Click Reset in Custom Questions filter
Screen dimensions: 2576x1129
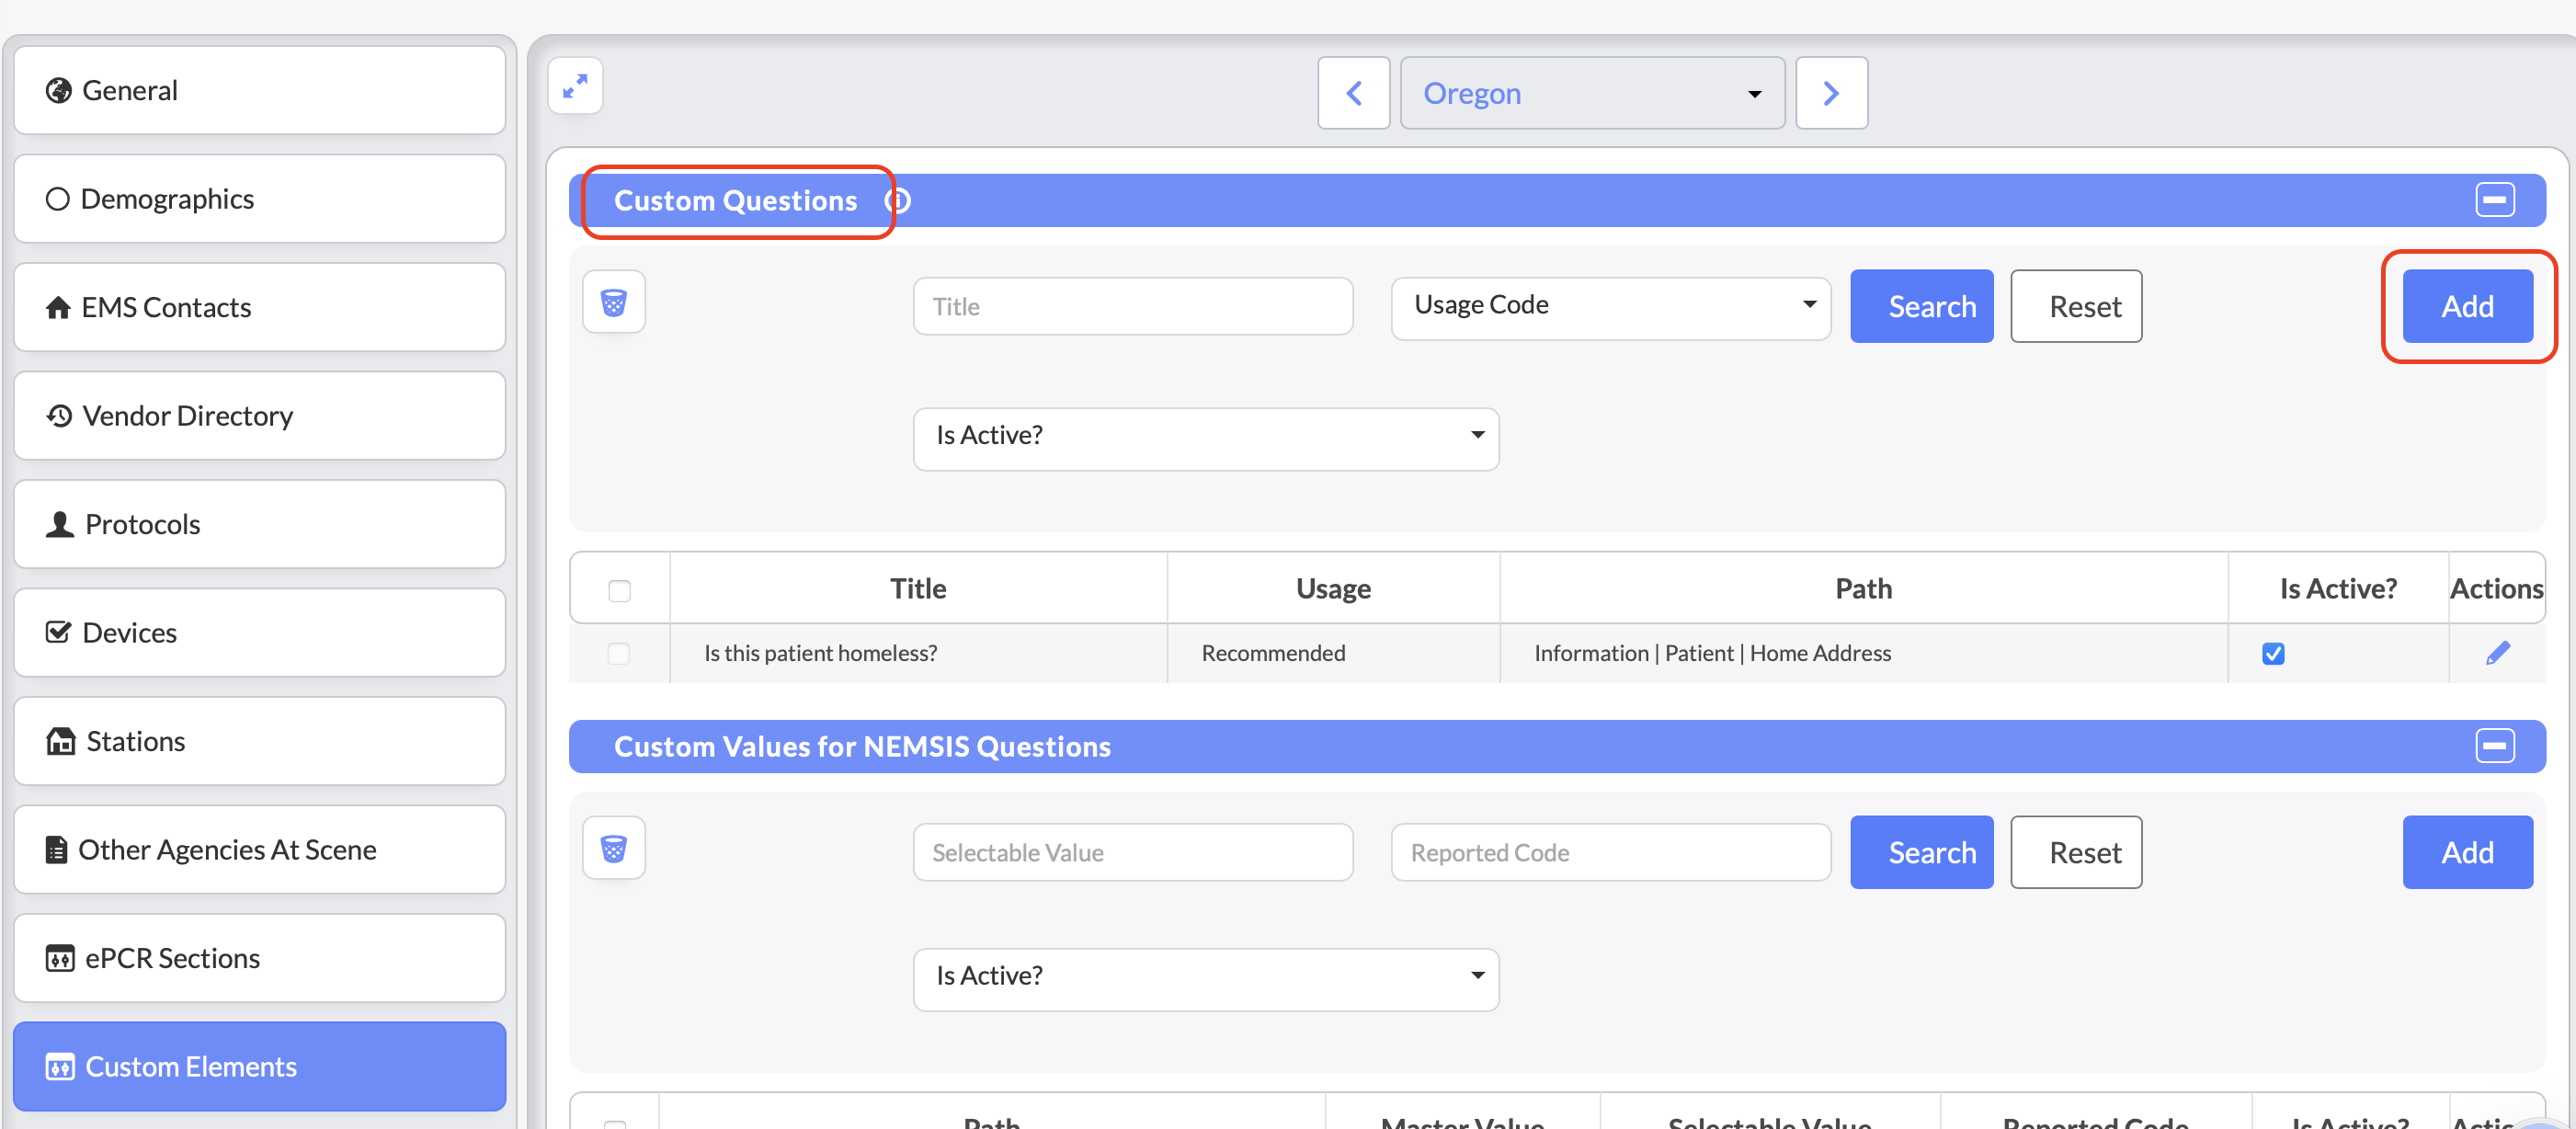[x=2075, y=306]
